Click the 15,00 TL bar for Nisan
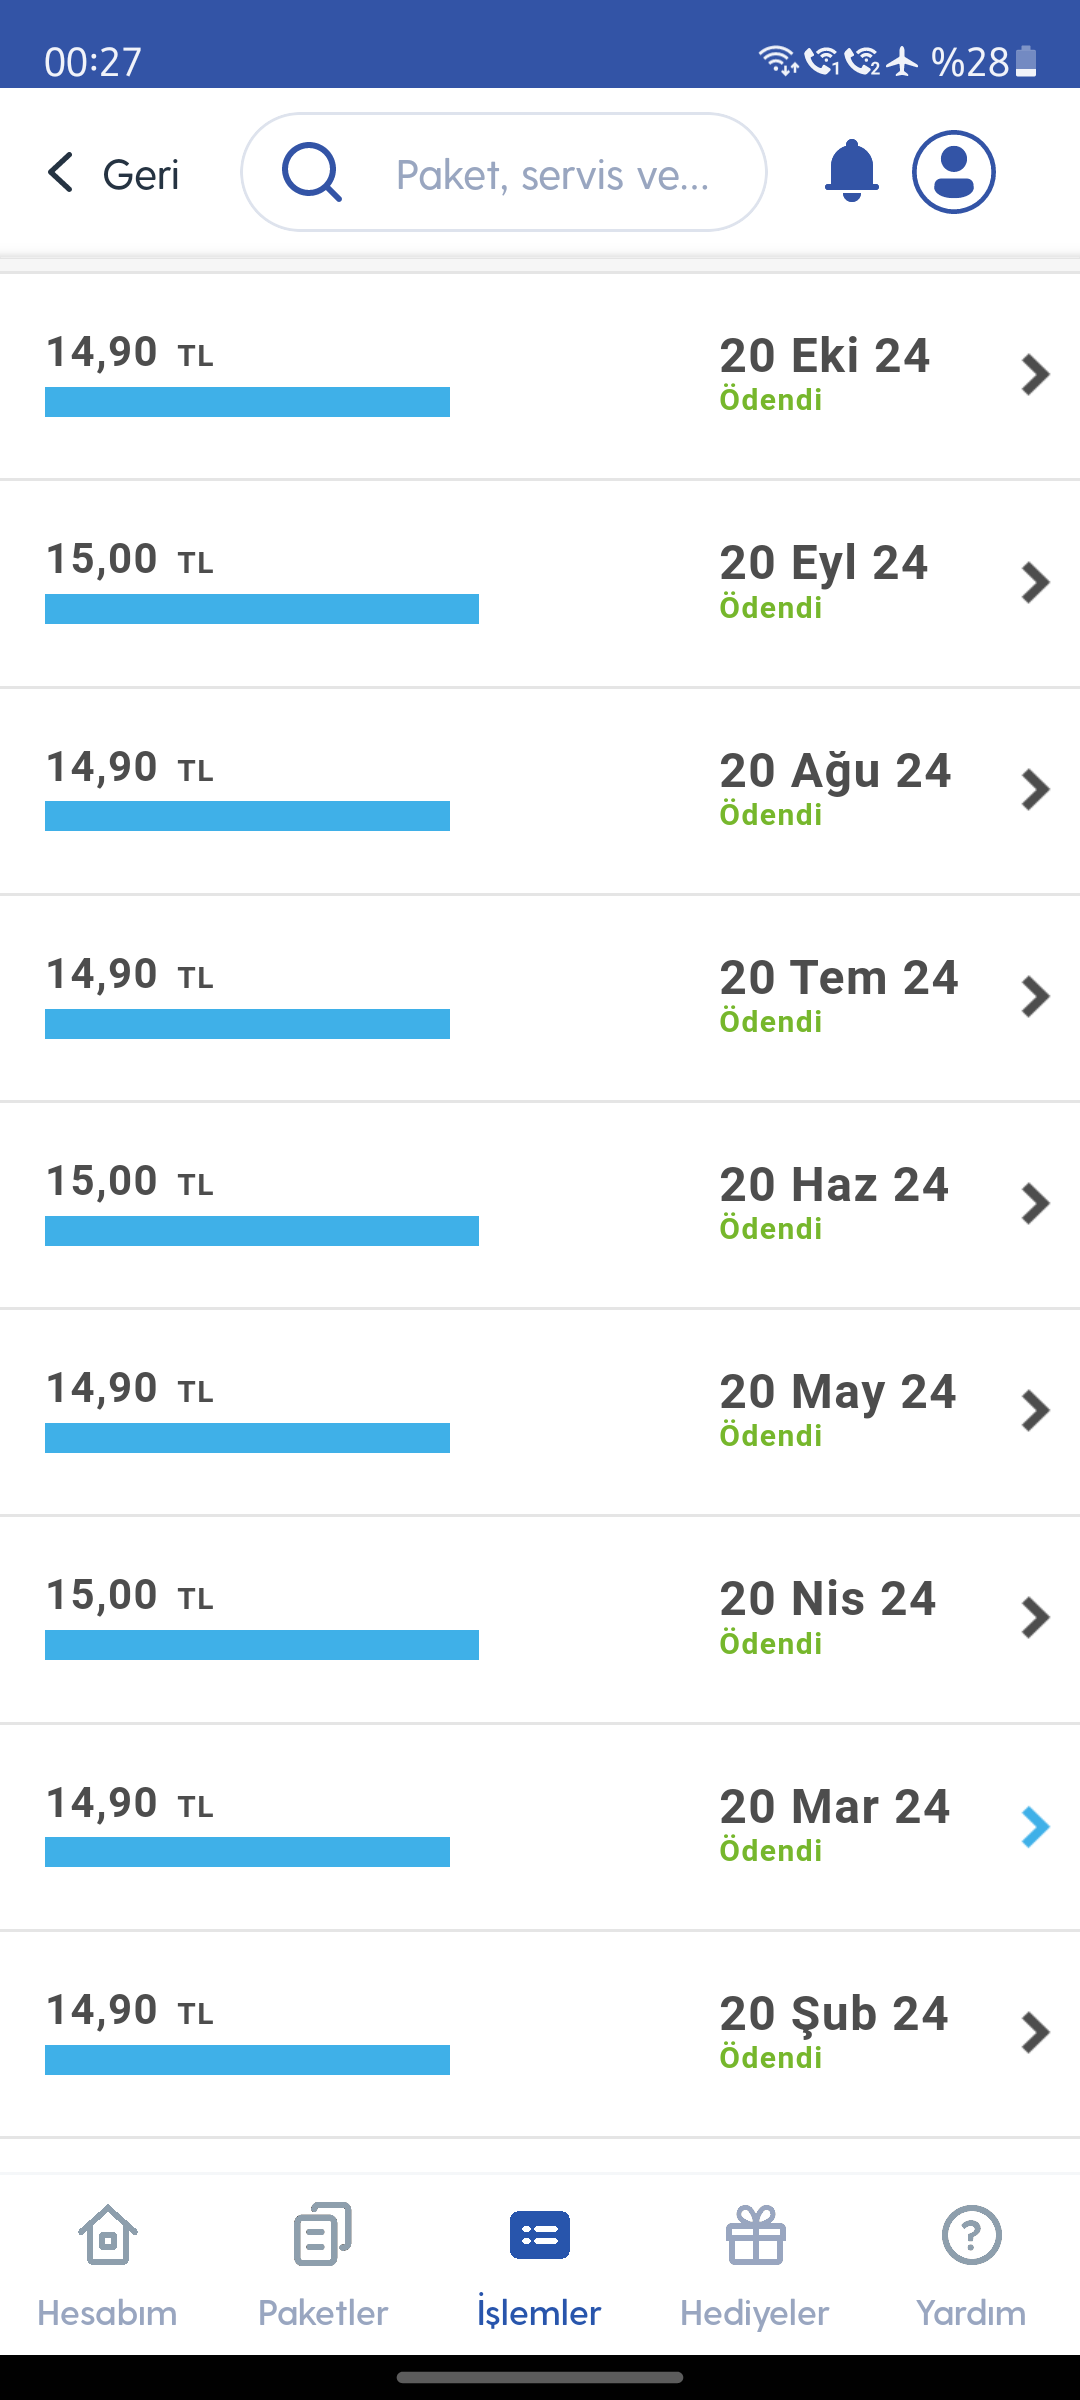1080x2400 pixels. tap(262, 1645)
